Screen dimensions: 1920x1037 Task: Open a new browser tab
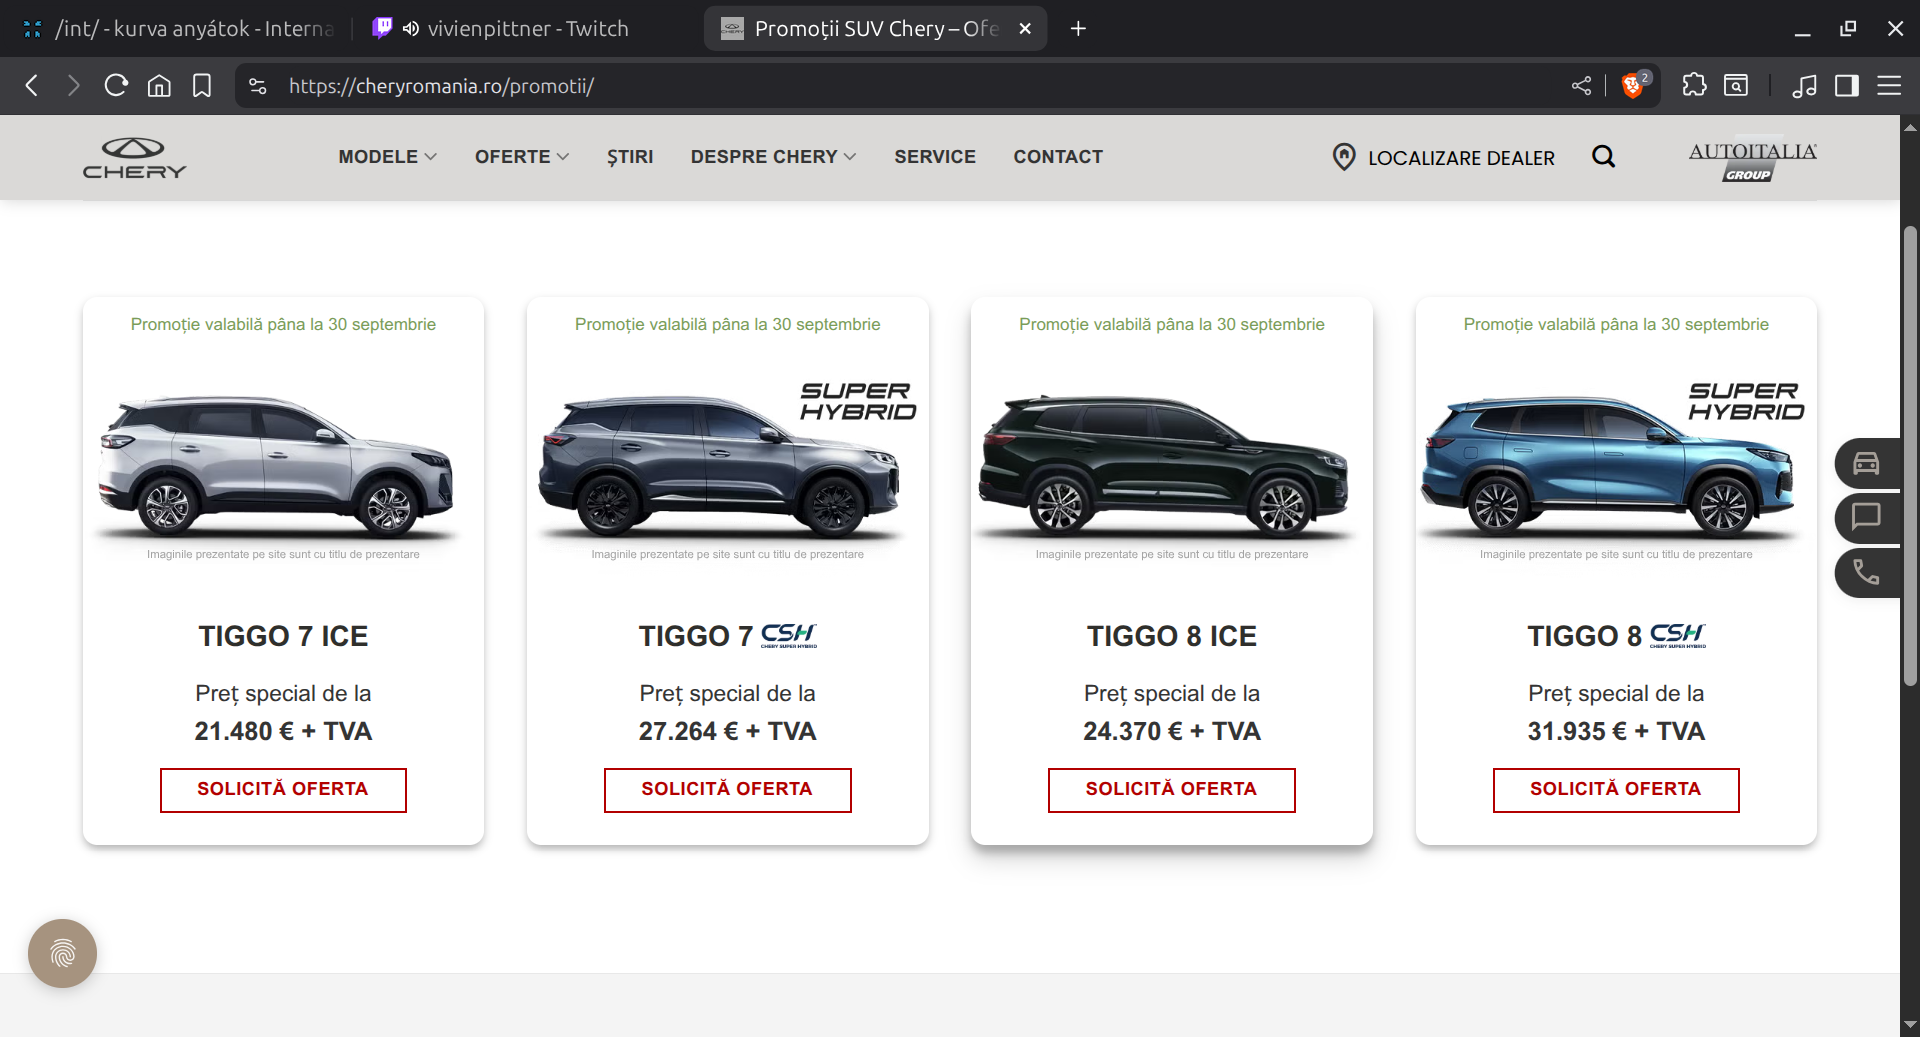(1078, 29)
